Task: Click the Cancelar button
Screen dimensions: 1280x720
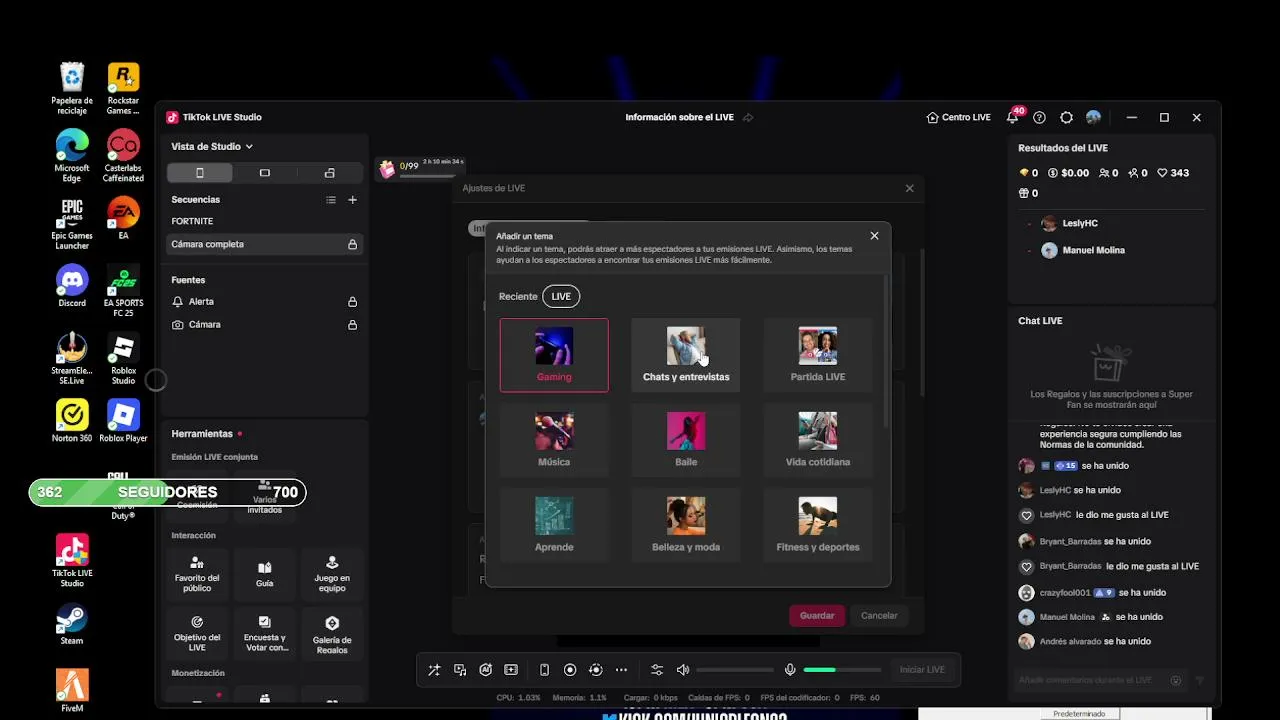Action: (x=880, y=616)
